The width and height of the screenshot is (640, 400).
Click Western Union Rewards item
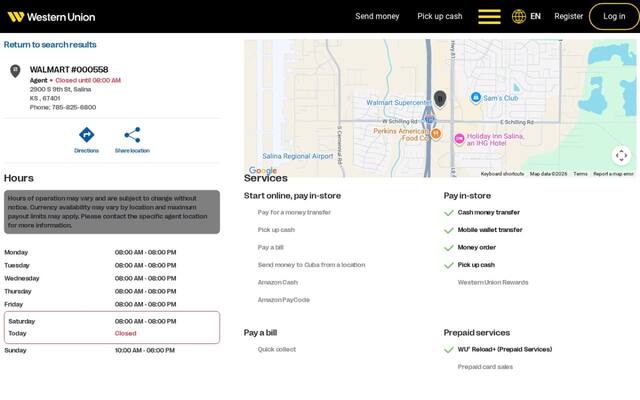pos(493,282)
